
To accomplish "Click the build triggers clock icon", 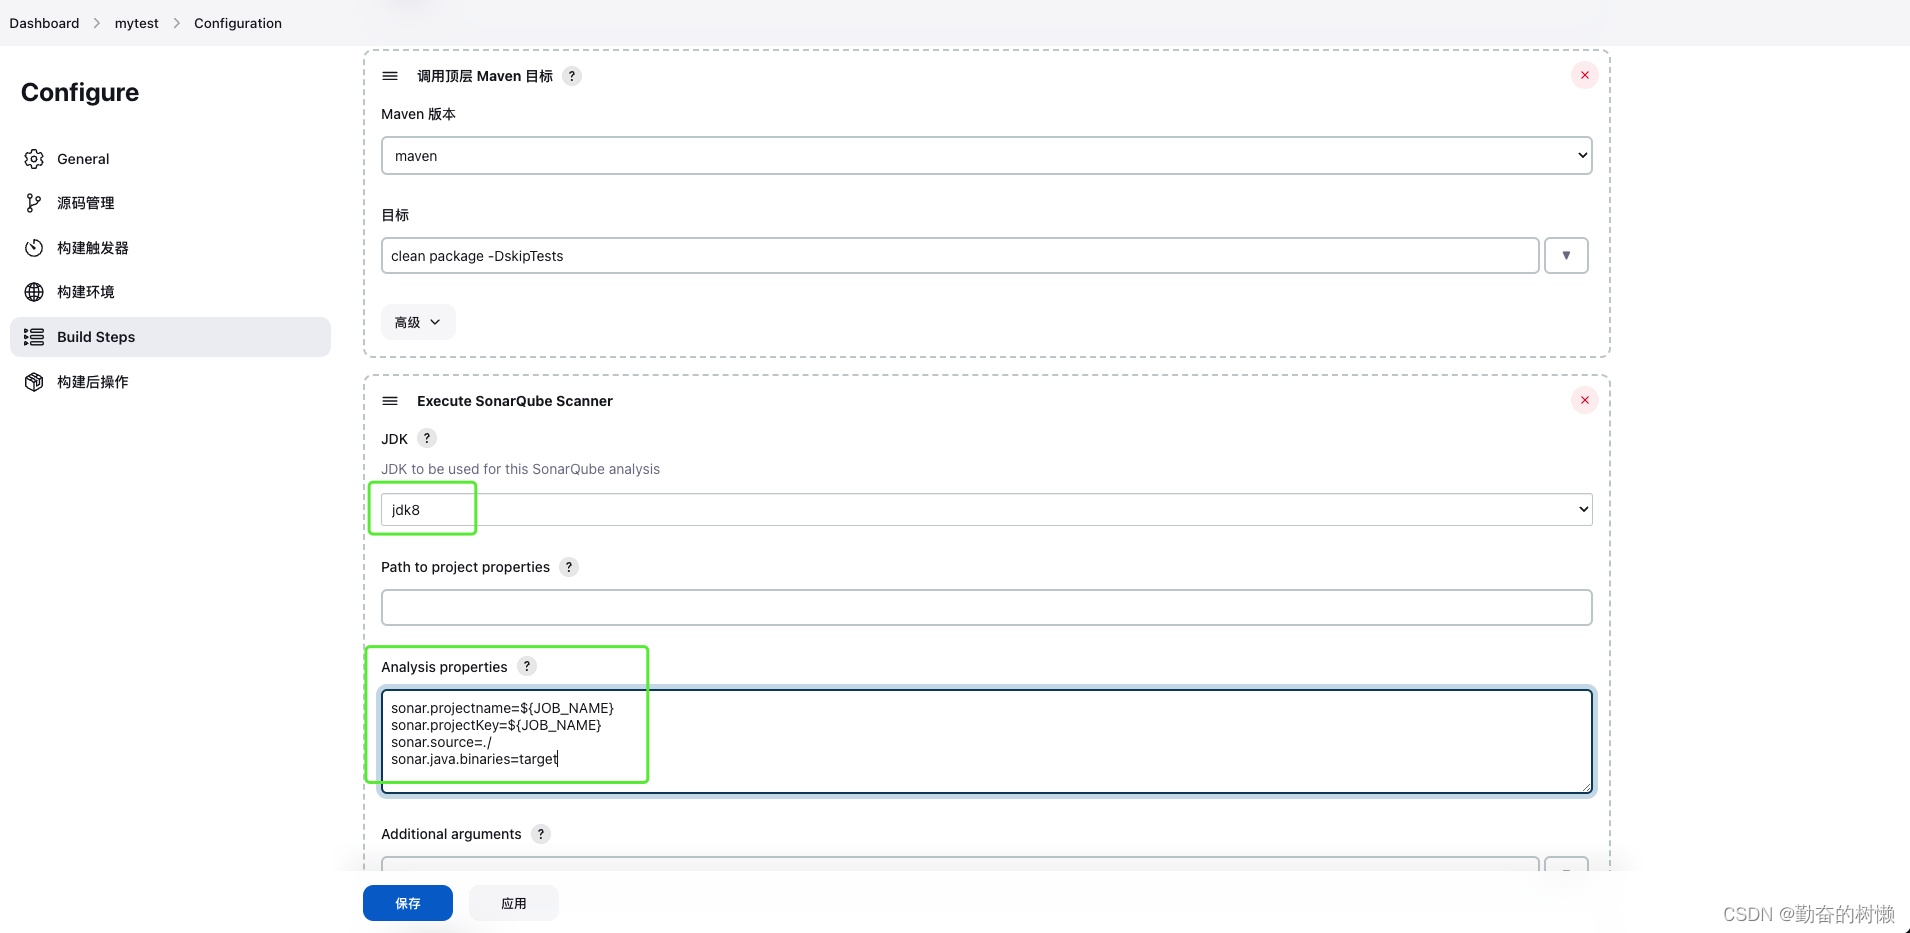I will [x=34, y=248].
